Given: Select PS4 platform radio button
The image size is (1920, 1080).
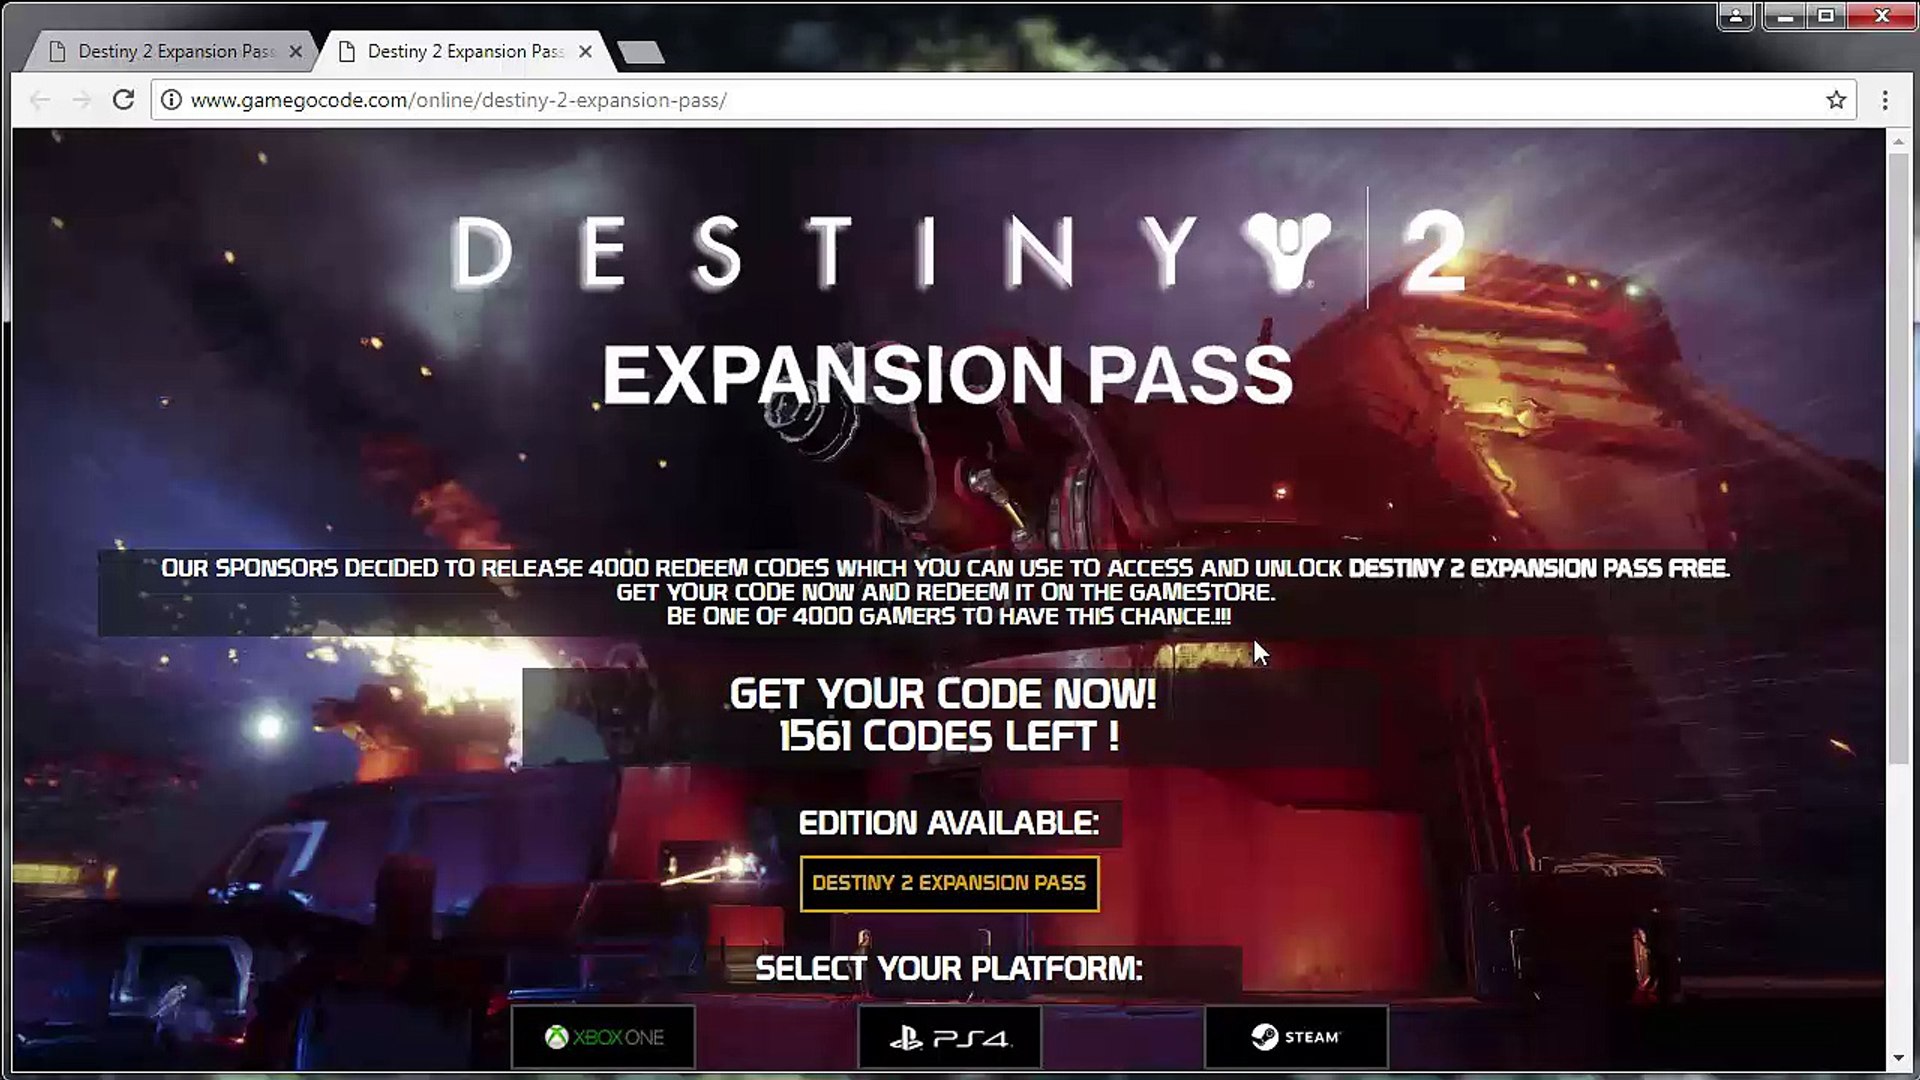Looking at the screenshot, I should 949,1036.
